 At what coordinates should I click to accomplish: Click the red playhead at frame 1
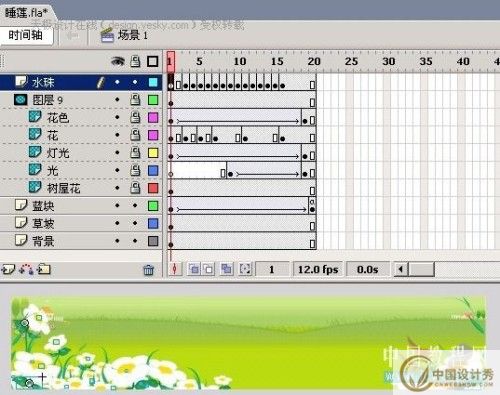pos(171,61)
